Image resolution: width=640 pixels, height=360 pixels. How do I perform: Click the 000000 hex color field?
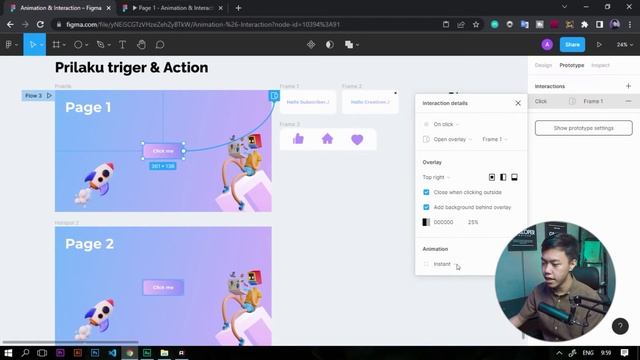click(443, 222)
